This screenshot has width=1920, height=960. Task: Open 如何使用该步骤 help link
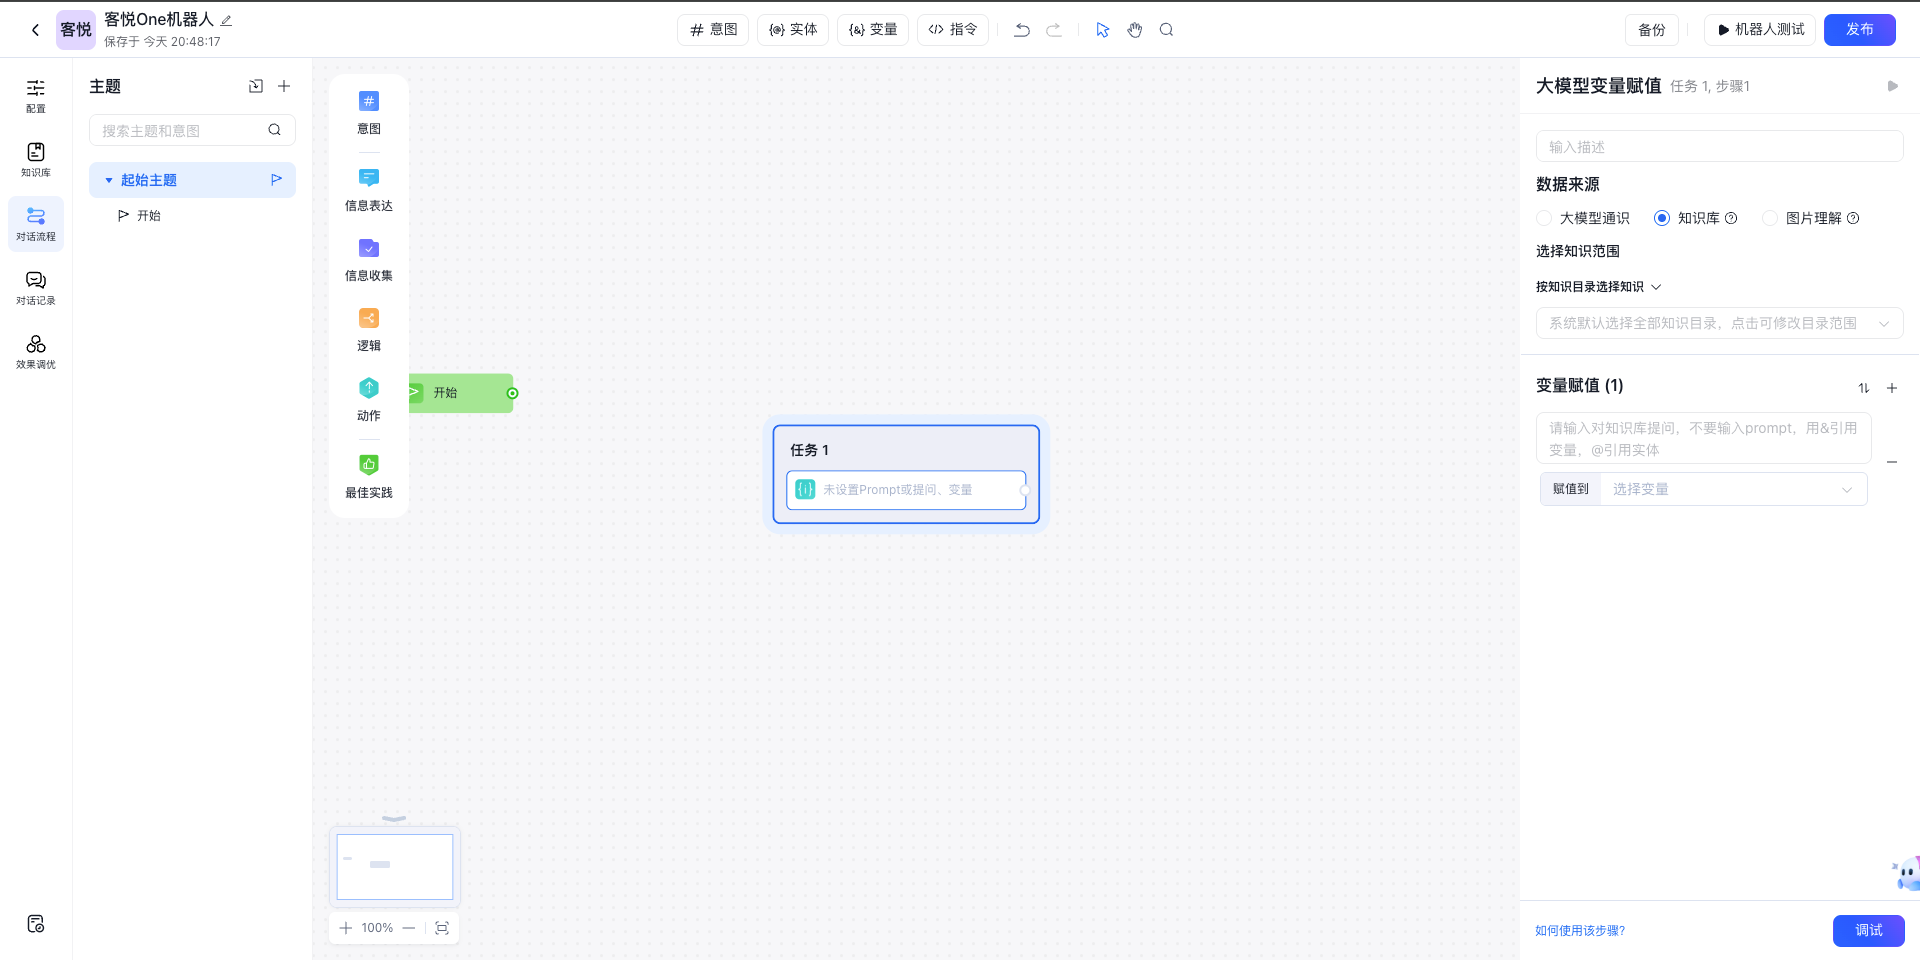click(1579, 931)
